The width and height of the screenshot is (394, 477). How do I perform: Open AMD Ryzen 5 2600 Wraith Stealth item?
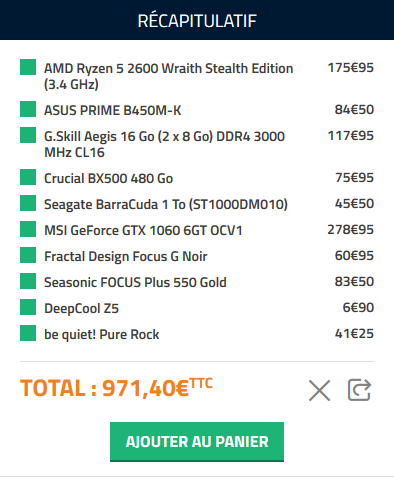tap(168, 76)
